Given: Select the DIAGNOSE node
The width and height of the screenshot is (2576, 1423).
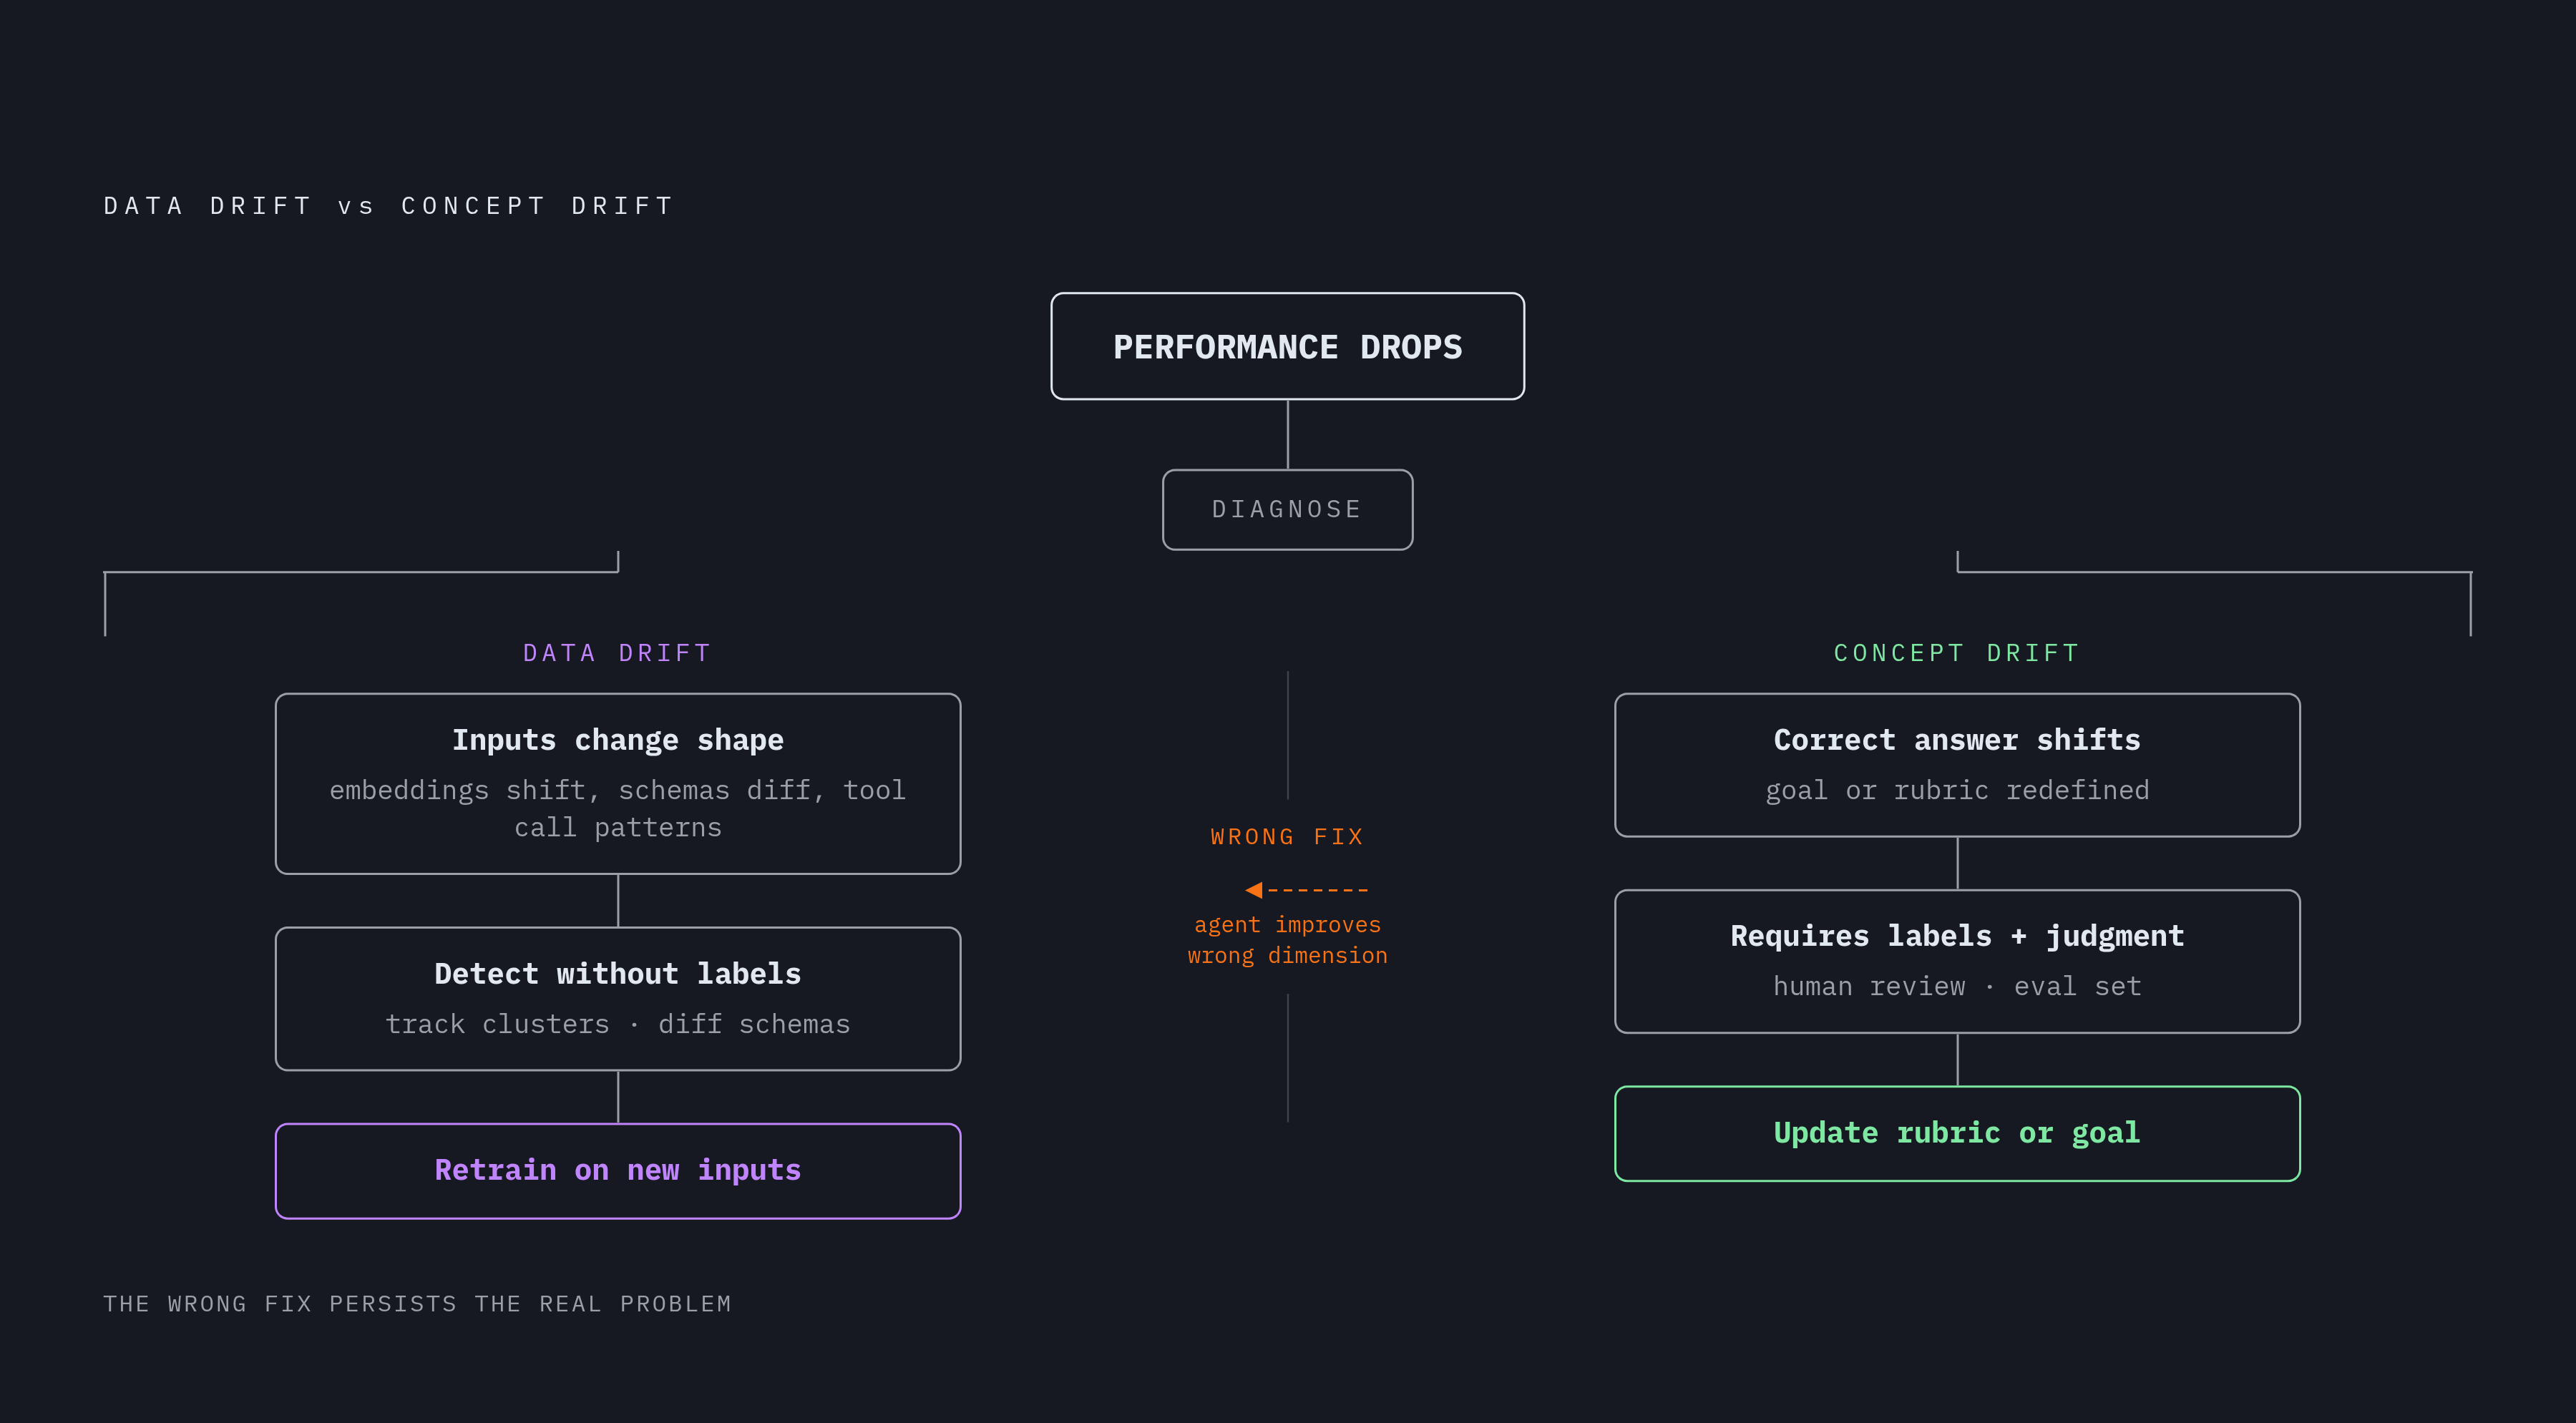Looking at the screenshot, I should (x=1287, y=510).
